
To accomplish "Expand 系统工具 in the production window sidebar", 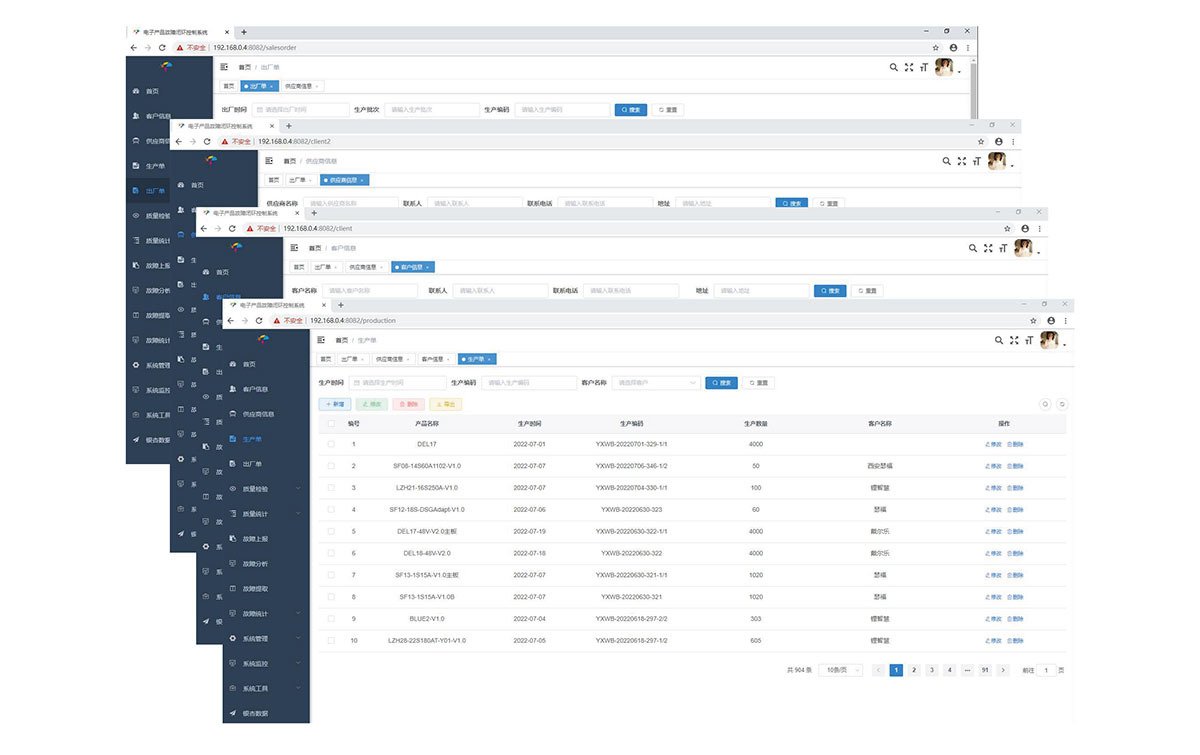I will tap(265, 689).
